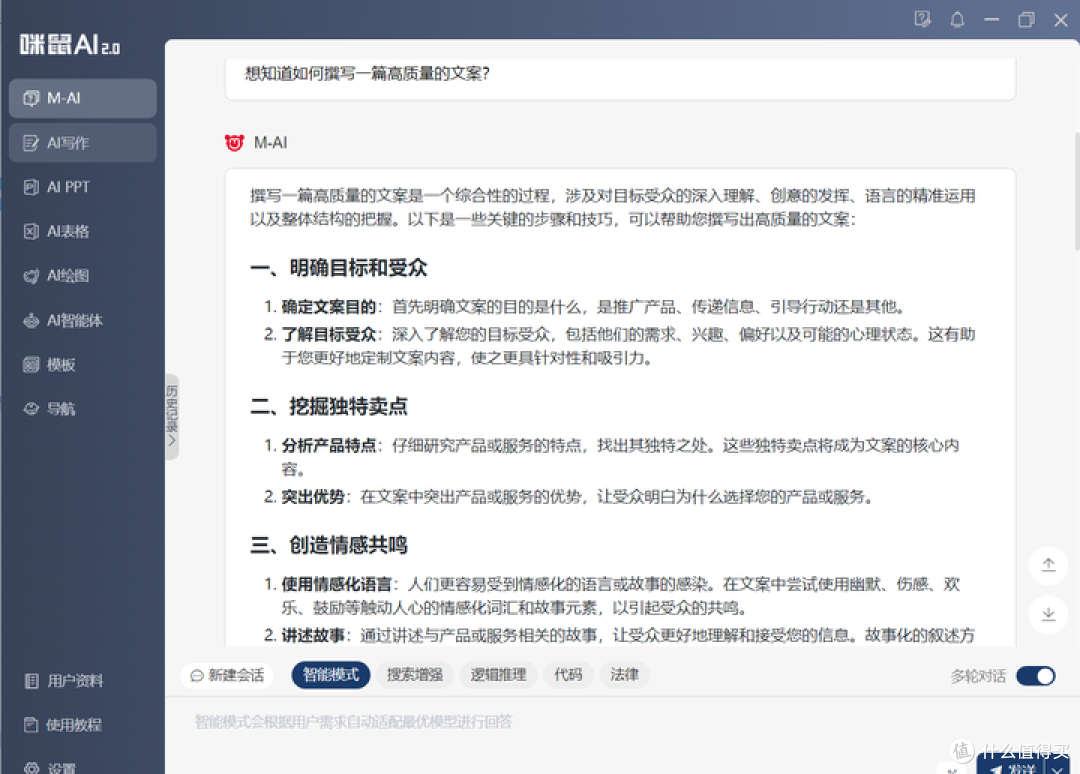This screenshot has height=774, width=1080.
Task: Start a 新建会话 new conversation
Action: click(227, 675)
